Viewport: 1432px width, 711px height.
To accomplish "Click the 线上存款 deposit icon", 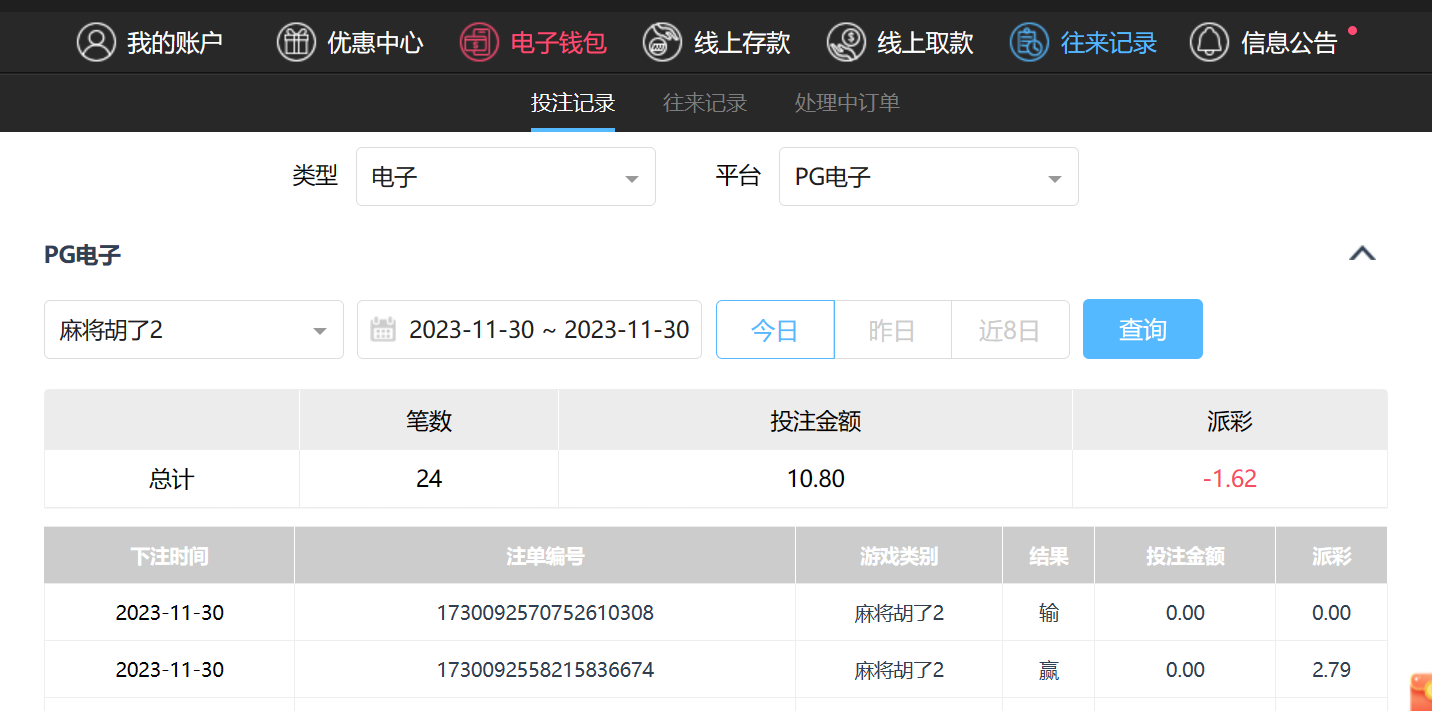I will (662, 42).
